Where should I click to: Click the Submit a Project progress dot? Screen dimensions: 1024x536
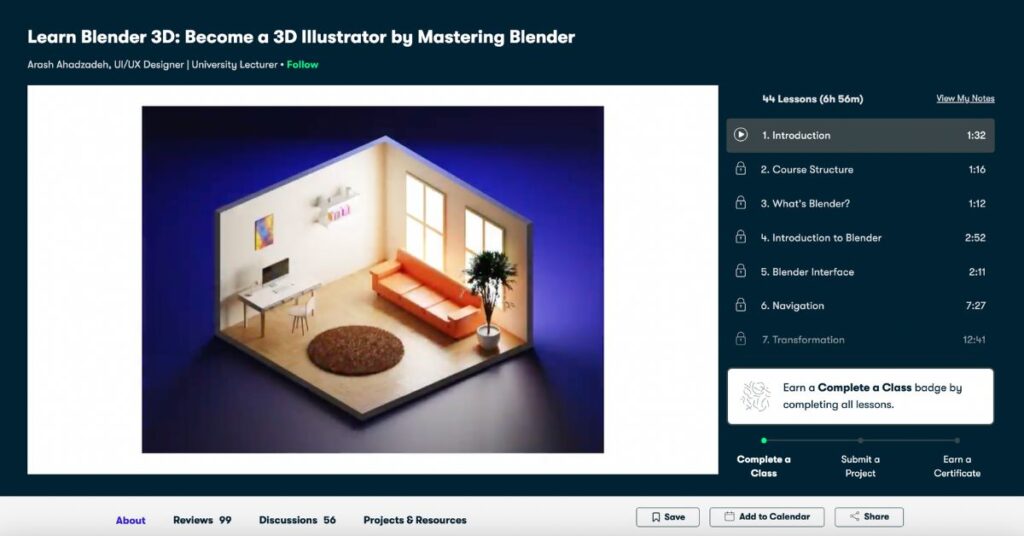(x=860, y=441)
